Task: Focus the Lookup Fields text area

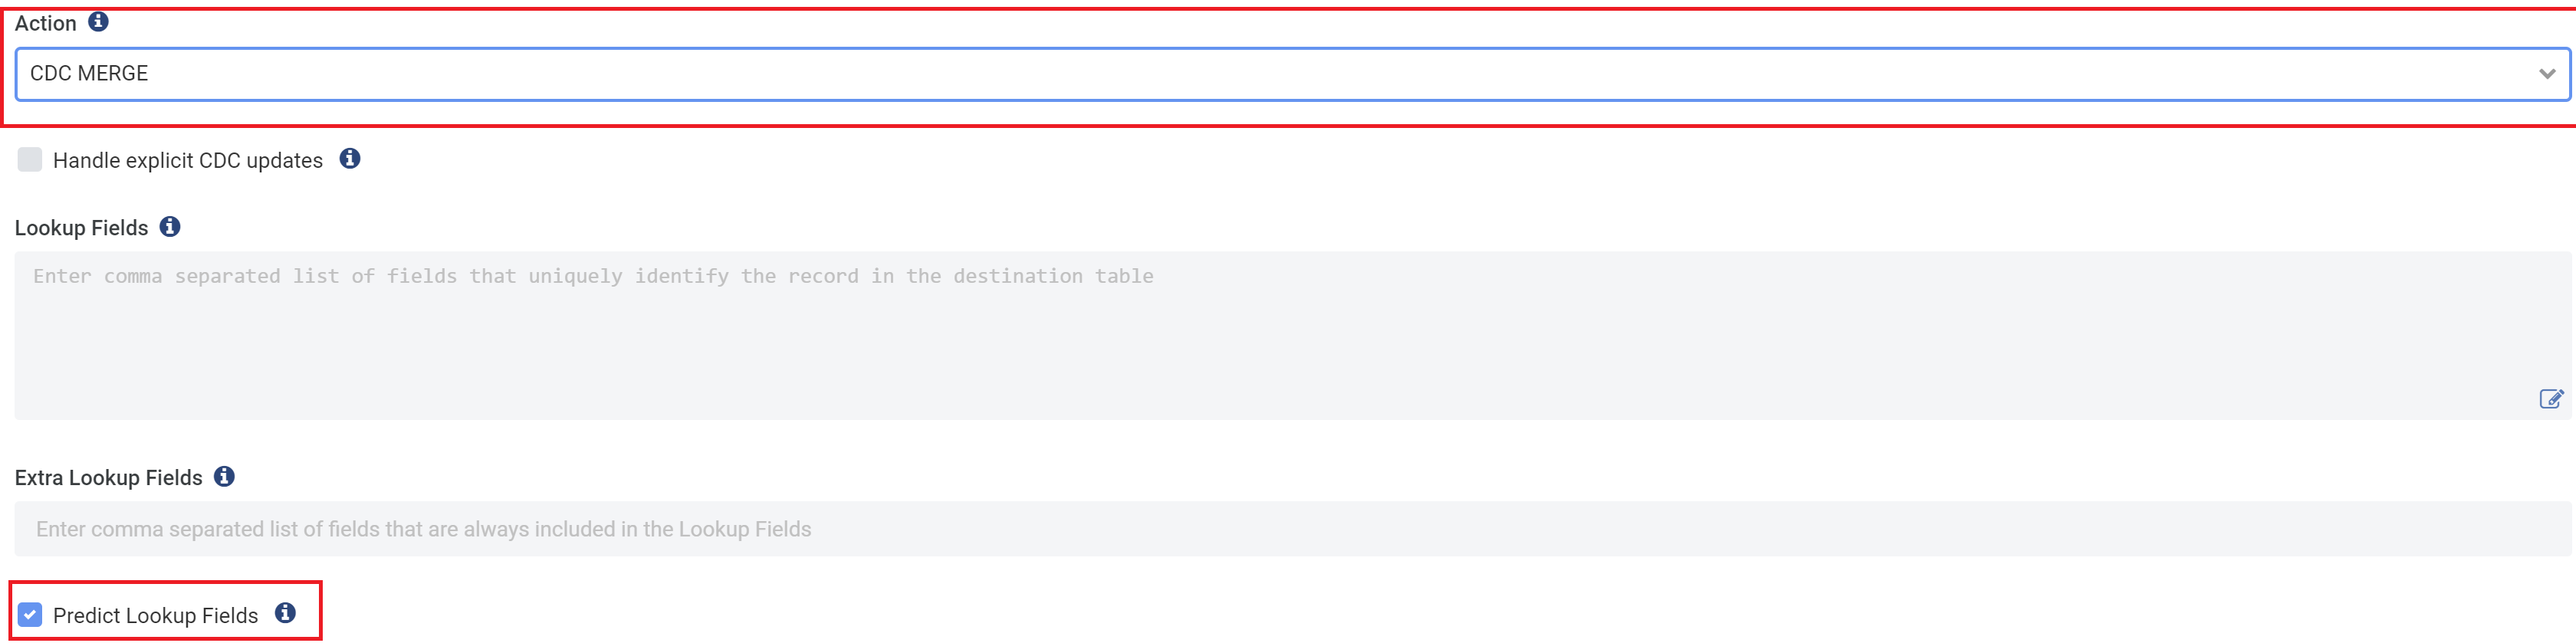Action: pyautogui.click(x=1292, y=335)
